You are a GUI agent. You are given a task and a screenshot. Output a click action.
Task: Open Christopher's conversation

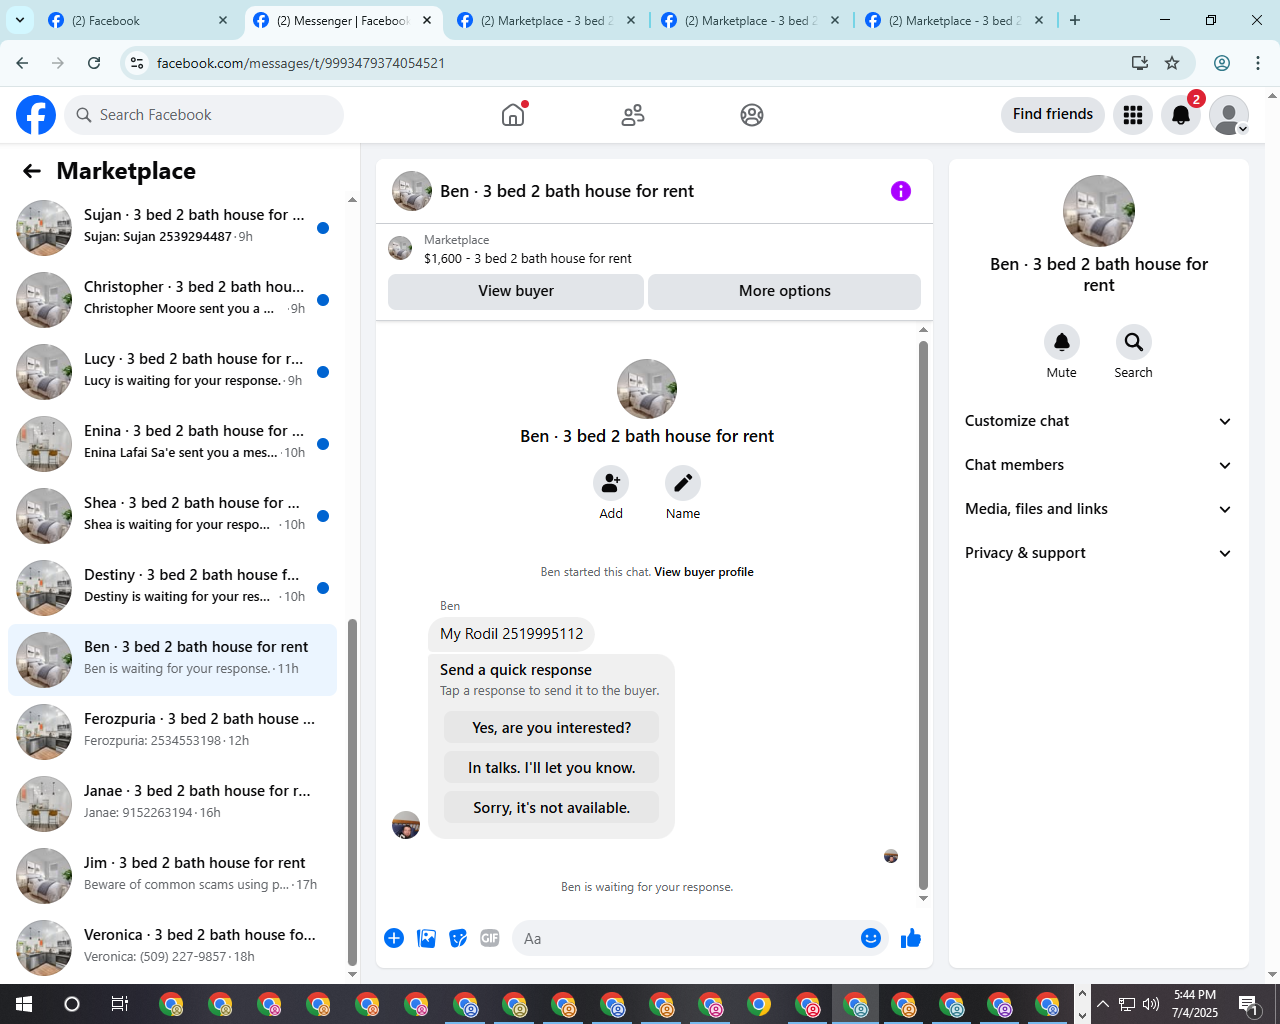coord(172,300)
